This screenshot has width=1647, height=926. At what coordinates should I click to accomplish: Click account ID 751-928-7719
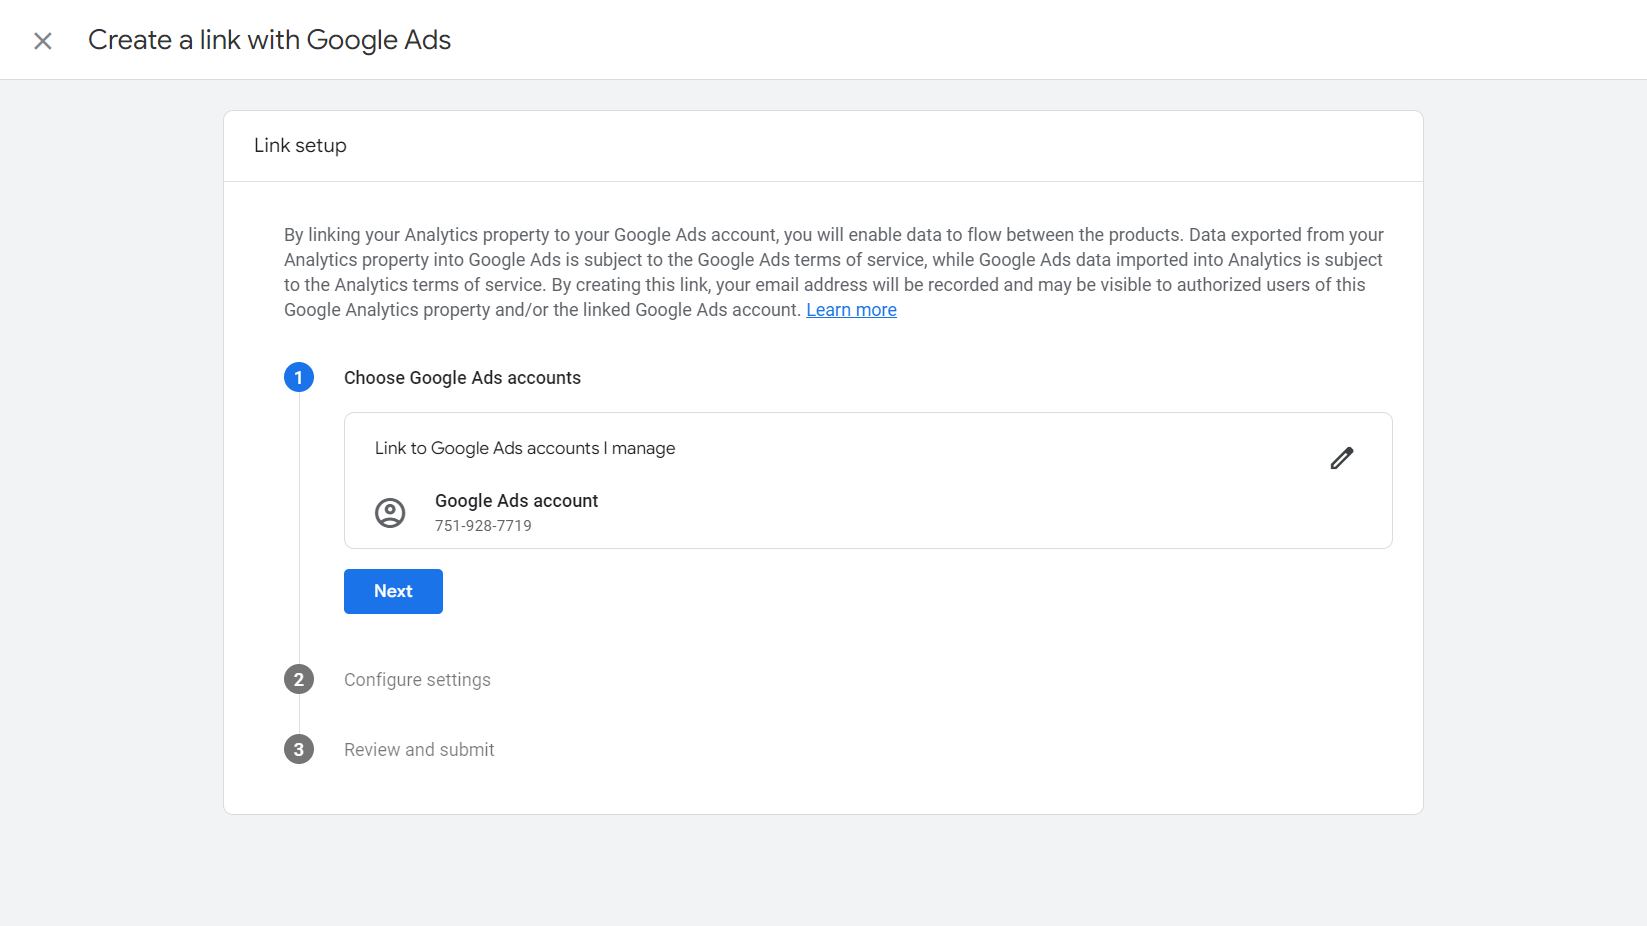[x=483, y=526]
